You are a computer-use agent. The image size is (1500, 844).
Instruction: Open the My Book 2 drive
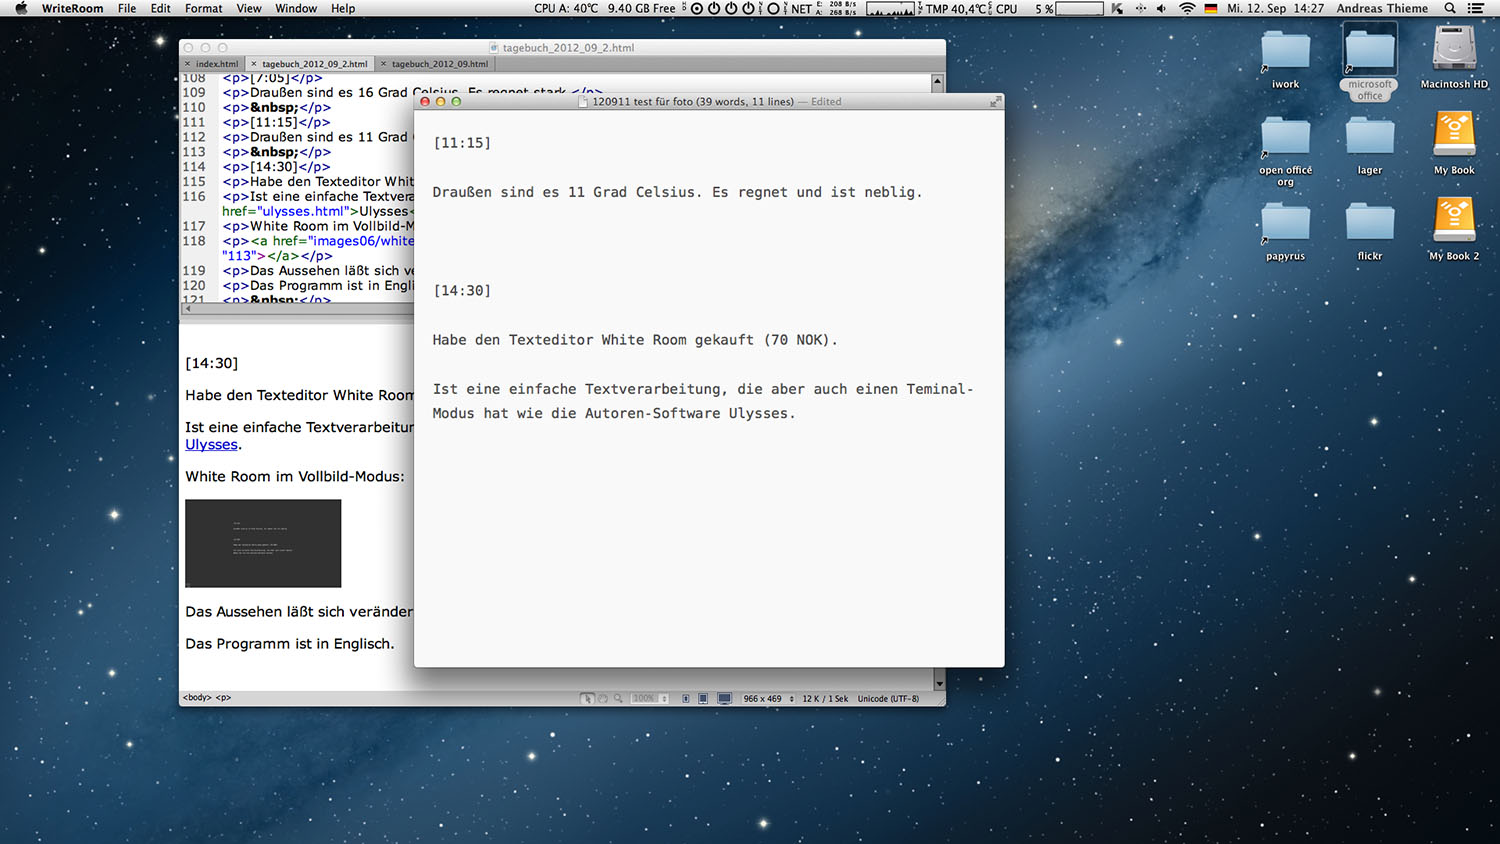tap(1454, 230)
